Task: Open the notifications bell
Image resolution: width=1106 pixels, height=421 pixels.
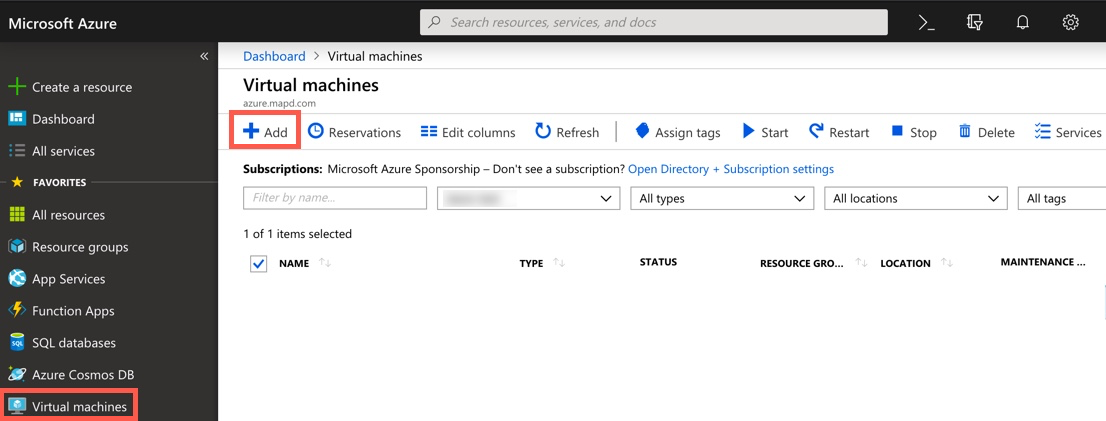Action: point(1022,23)
